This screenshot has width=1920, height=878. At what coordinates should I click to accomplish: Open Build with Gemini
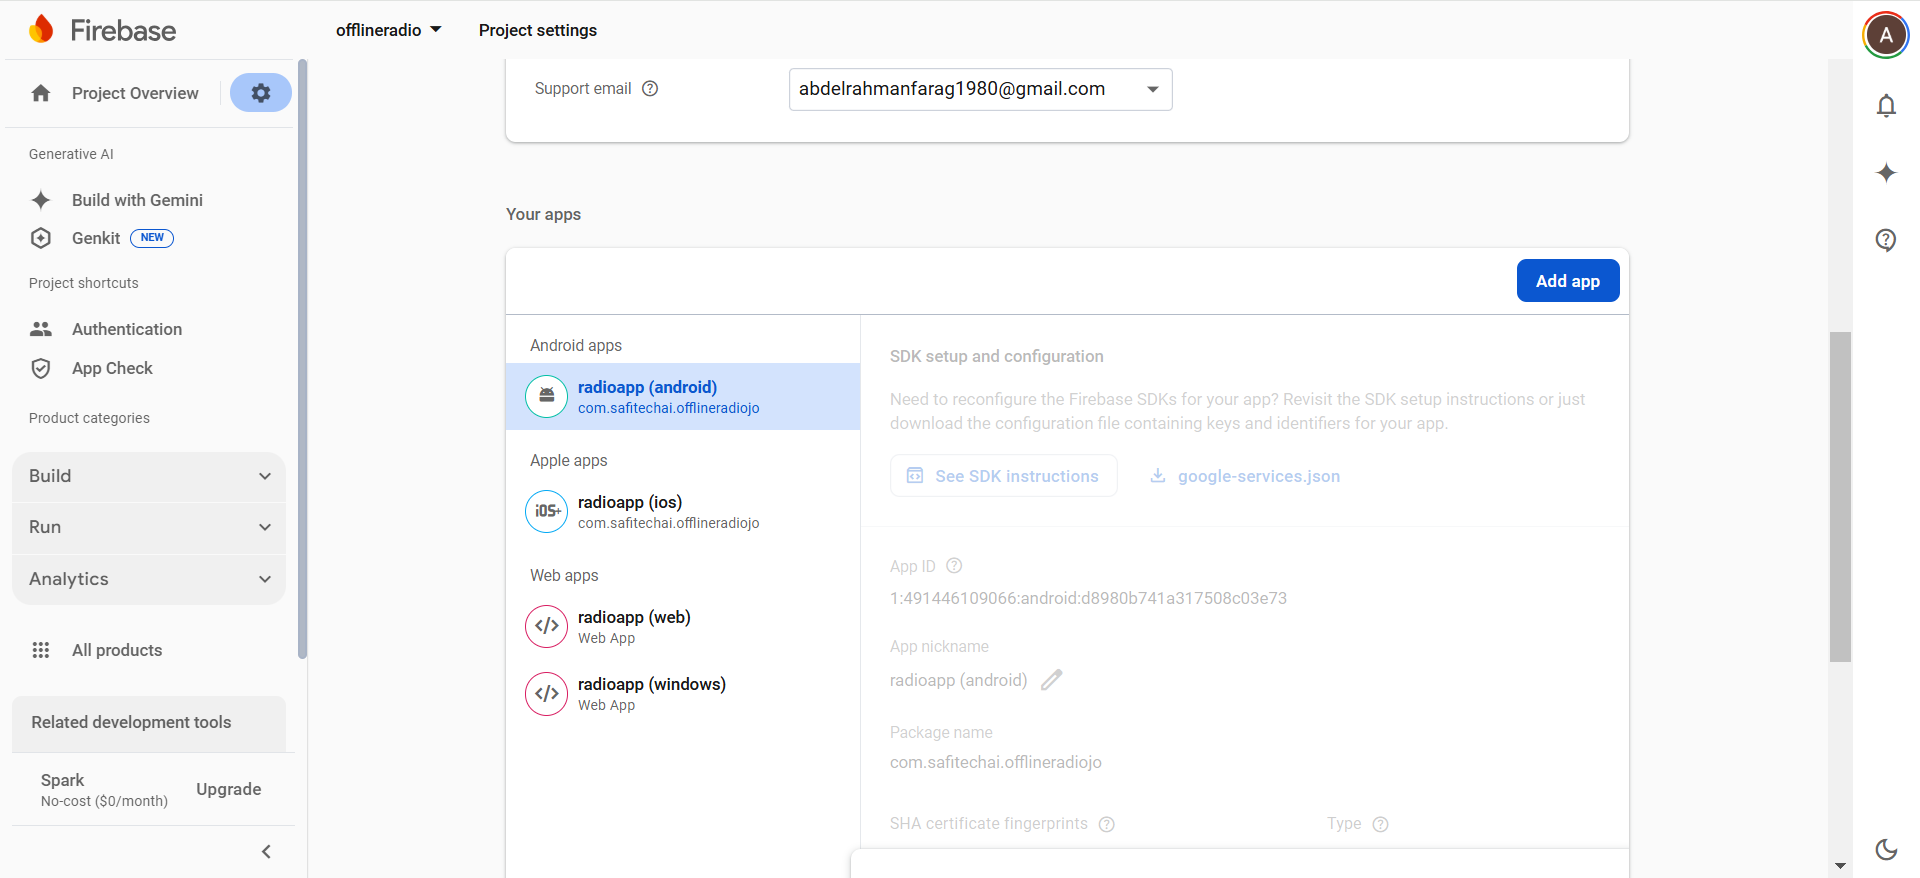pyautogui.click(x=137, y=200)
